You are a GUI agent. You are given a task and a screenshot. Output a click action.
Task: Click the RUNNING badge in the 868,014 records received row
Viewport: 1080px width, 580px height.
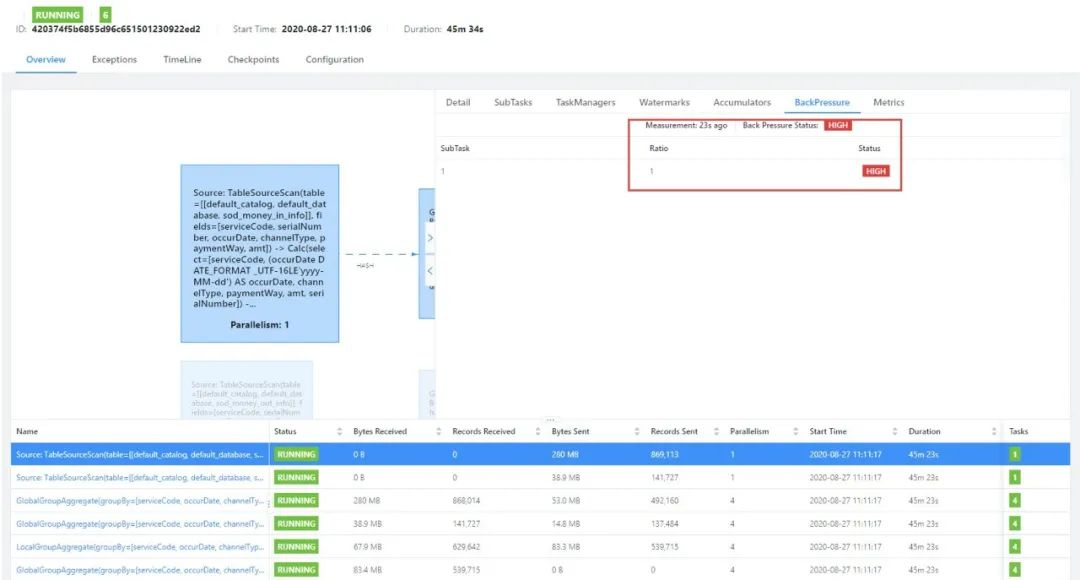tap(296, 501)
